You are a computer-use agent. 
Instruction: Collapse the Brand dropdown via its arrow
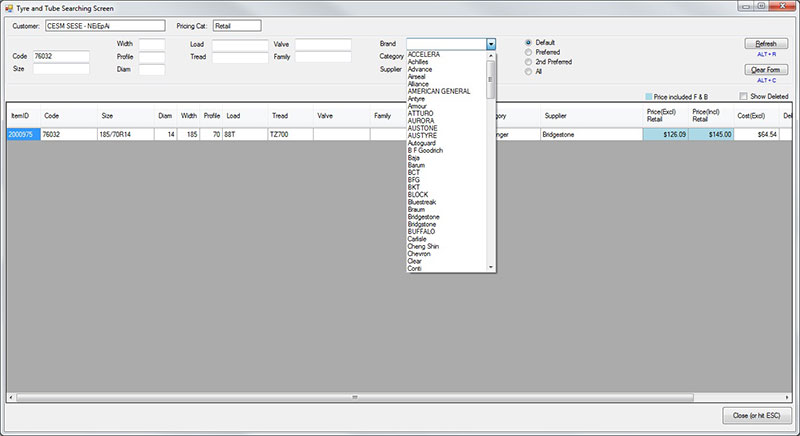(x=491, y=44)
